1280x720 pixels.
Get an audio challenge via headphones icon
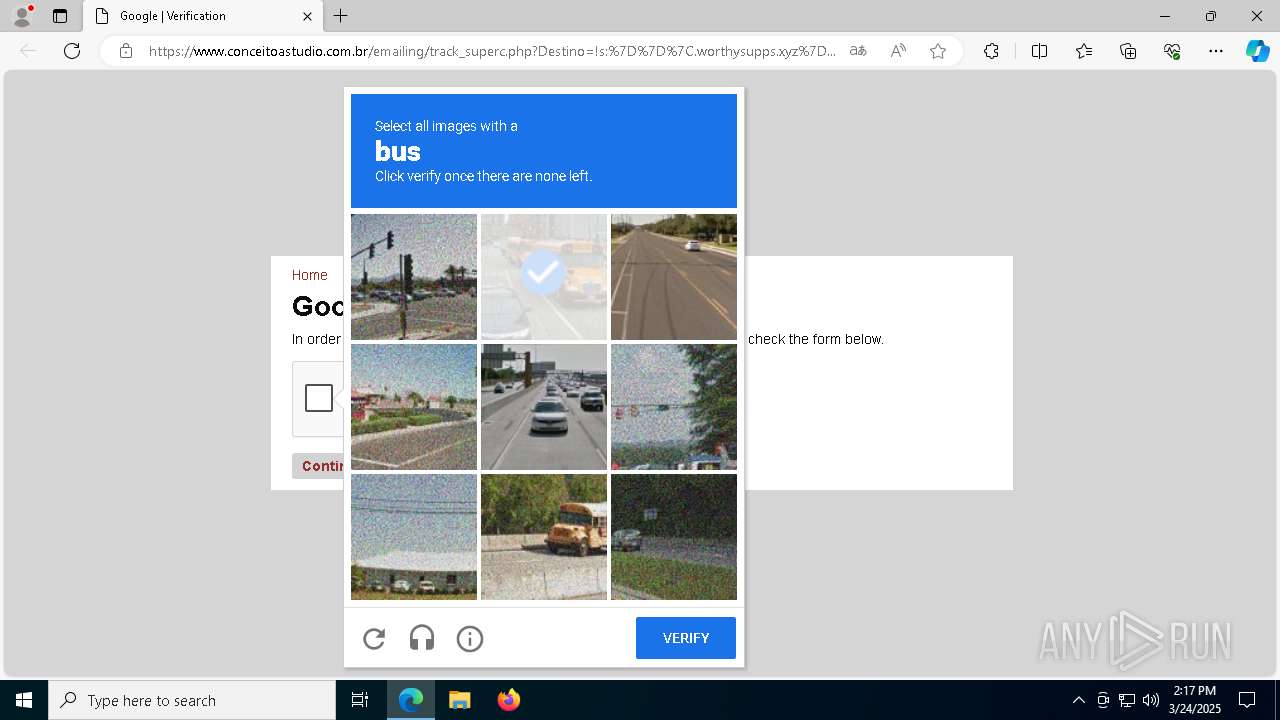(422, 638)
